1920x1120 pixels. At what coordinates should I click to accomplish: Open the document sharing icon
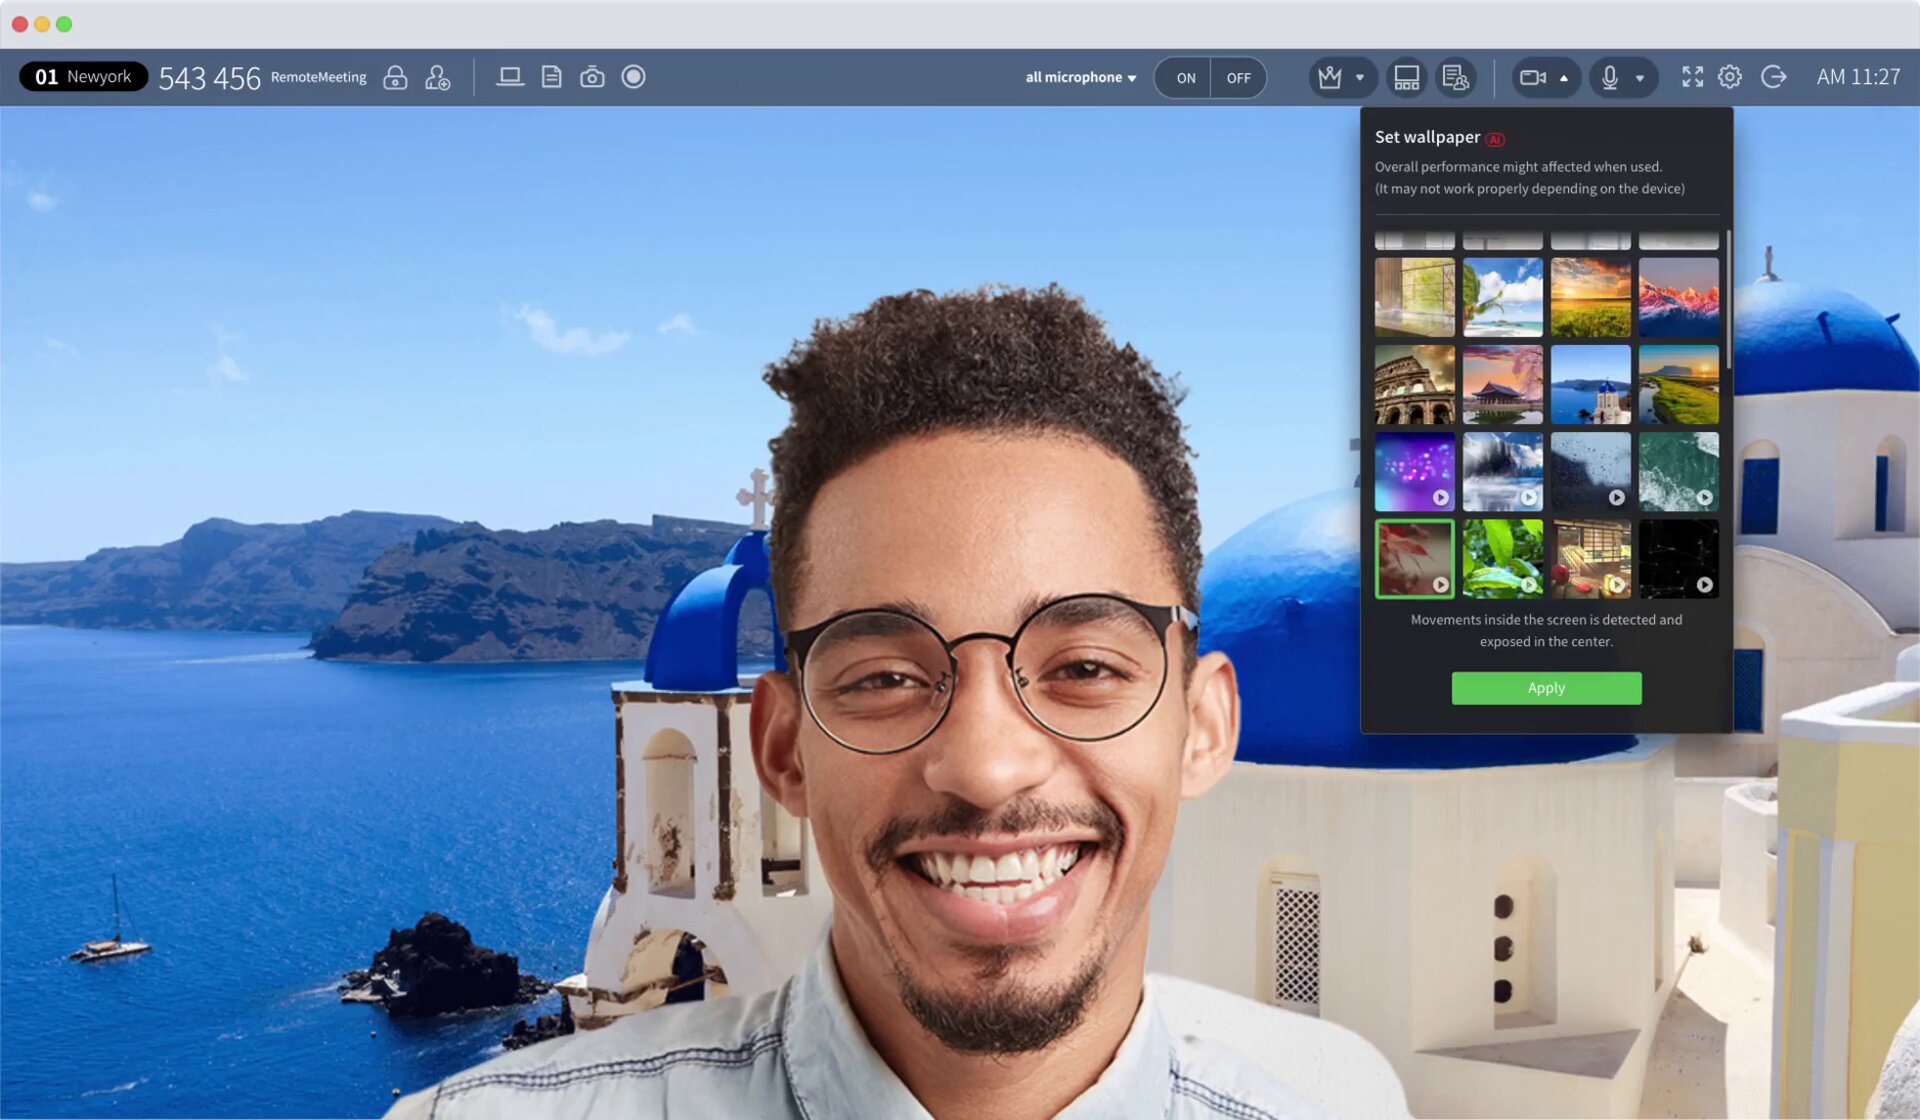tap(551, 77)
